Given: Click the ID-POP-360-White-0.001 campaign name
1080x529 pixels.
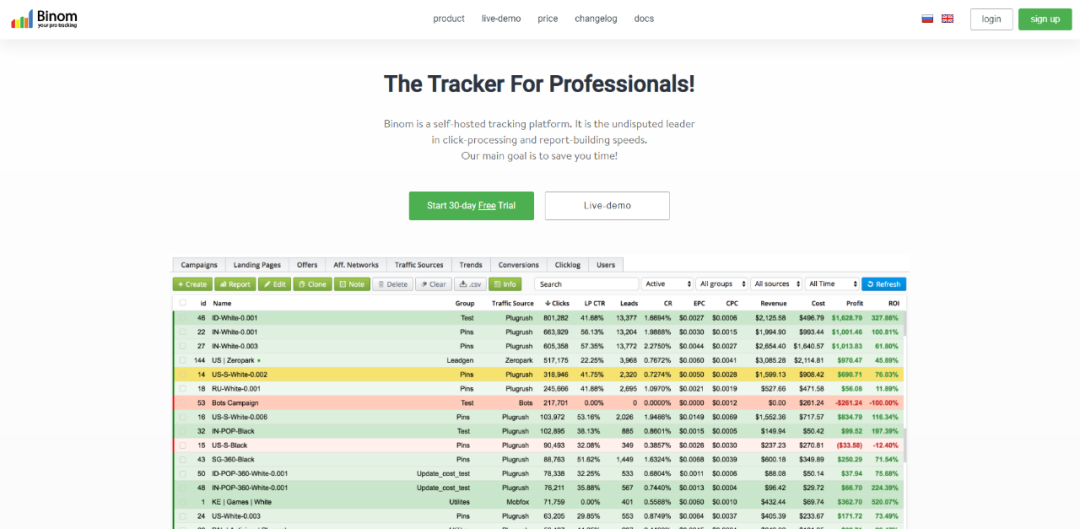Looking at the screenshot, I should [x=250, y=473].
